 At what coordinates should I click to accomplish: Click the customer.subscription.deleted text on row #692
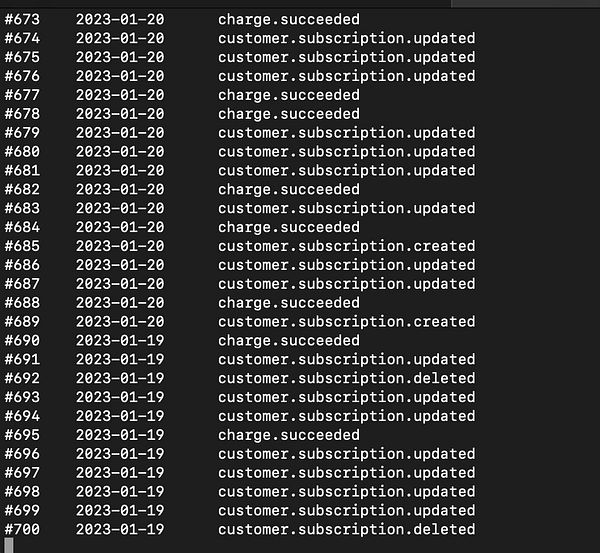click(x=346, y=378)
